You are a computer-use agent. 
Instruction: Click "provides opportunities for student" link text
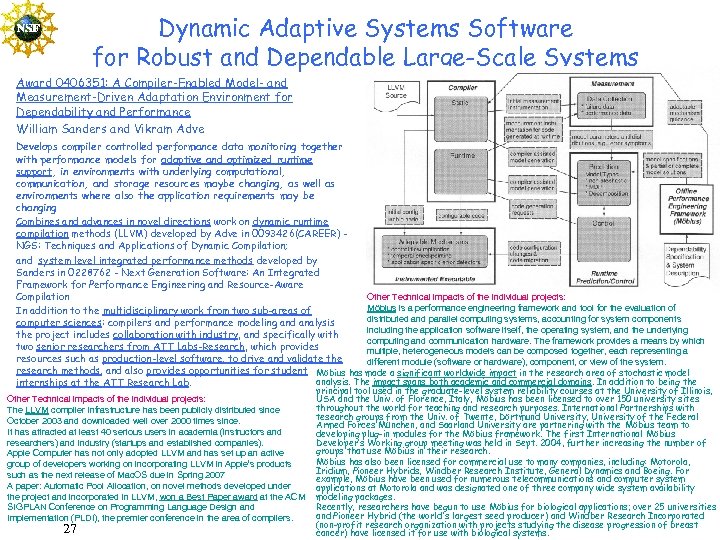226,371
